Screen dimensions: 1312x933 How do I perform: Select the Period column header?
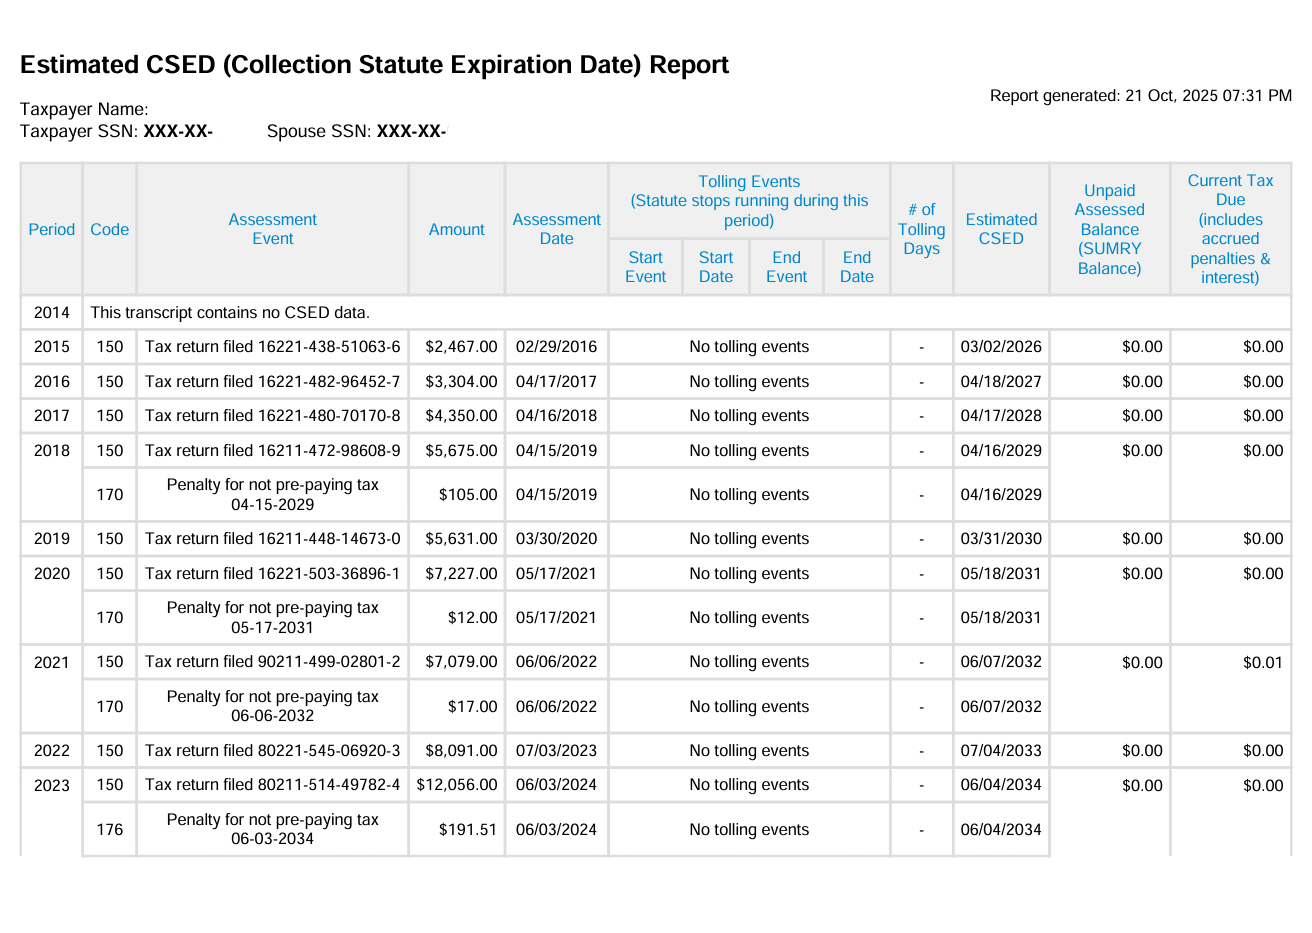coord(51,229)
